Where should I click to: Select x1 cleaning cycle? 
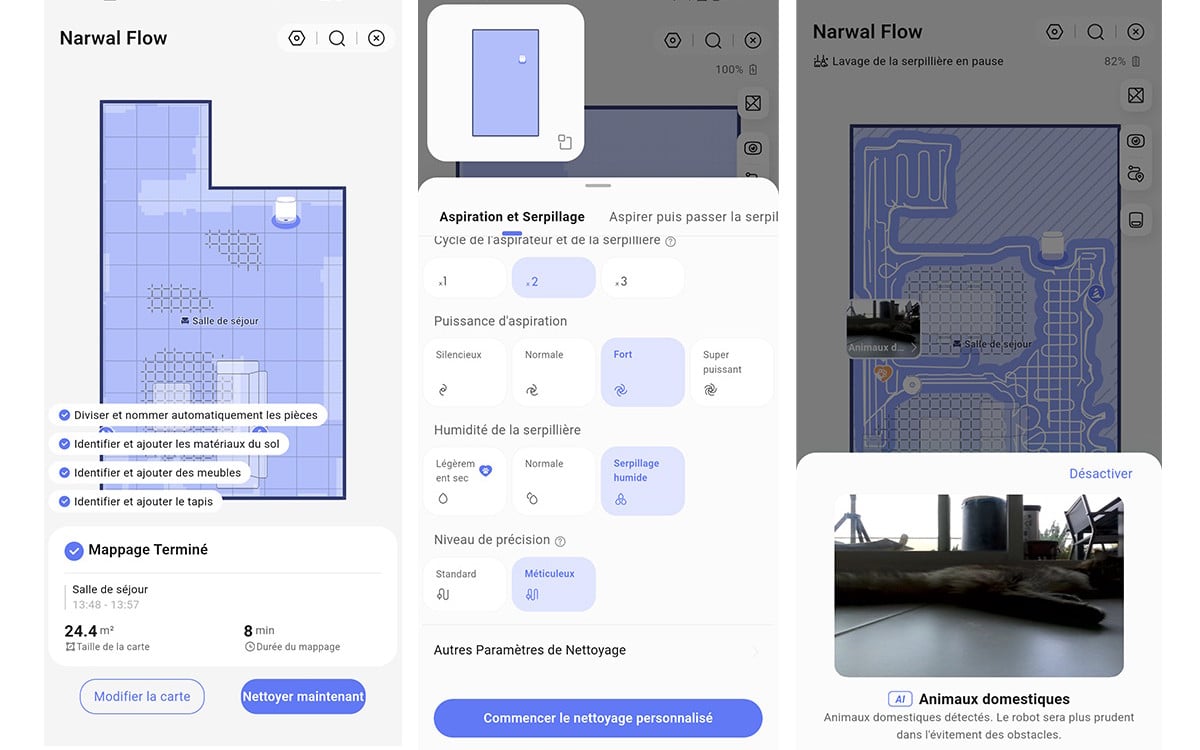tap(465, 278)
